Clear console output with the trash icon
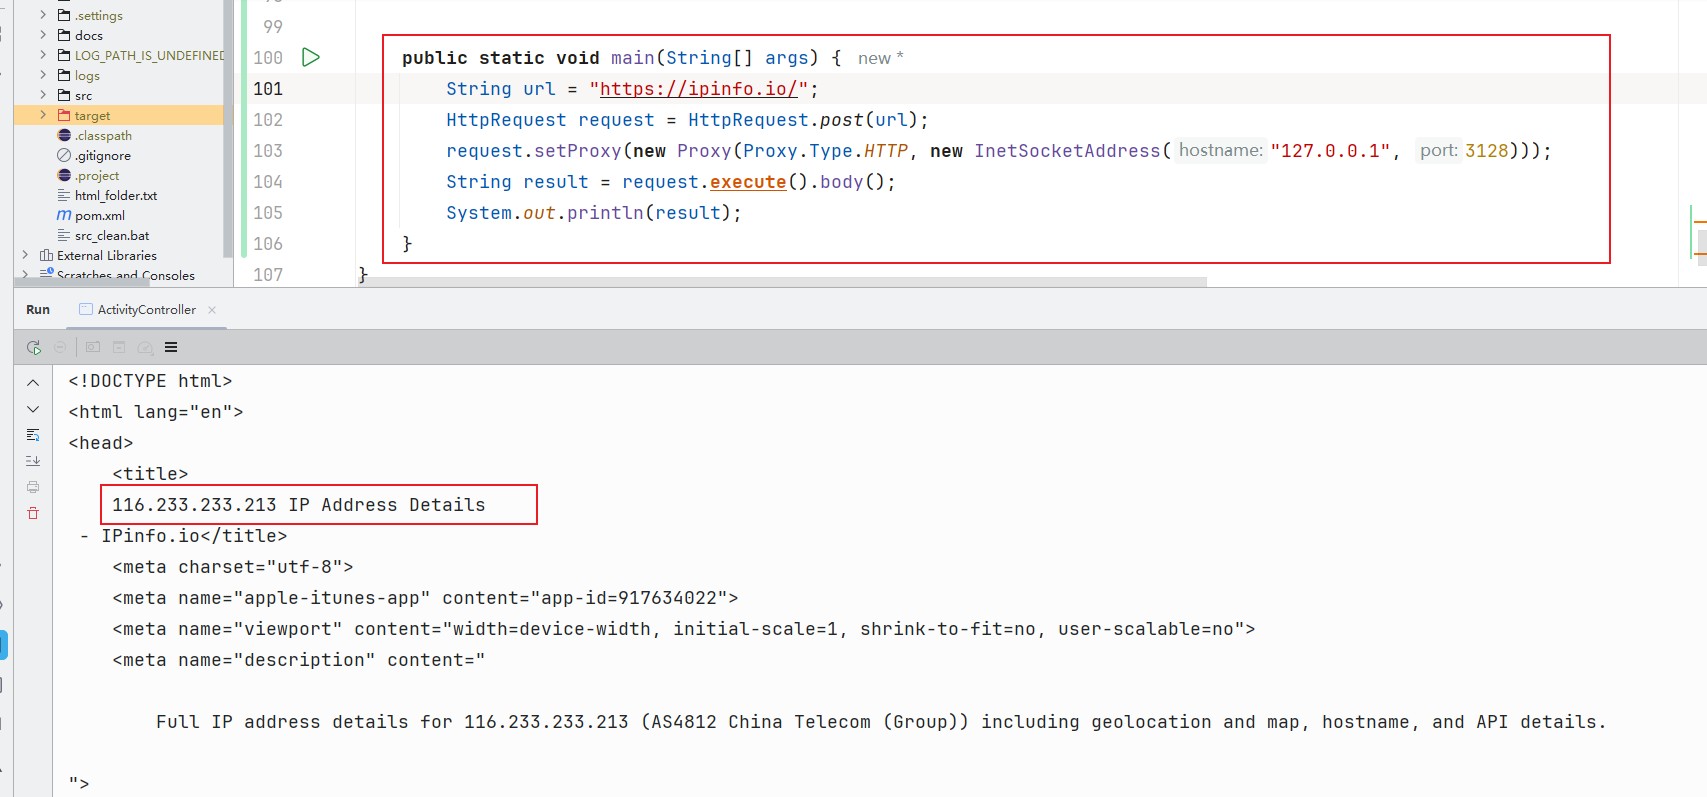1707x797 pixels. point(33,513)
